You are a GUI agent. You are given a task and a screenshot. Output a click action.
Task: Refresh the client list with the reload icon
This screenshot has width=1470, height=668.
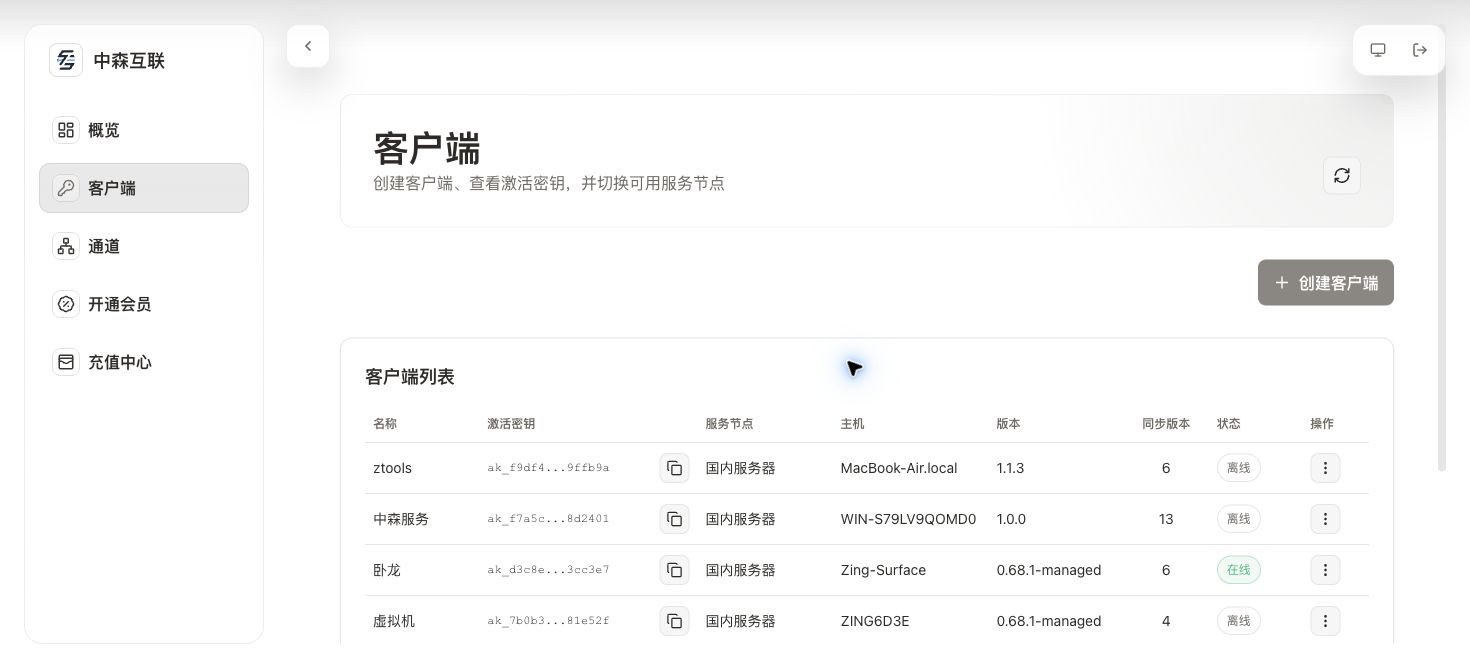click(x=1342, y=176)
